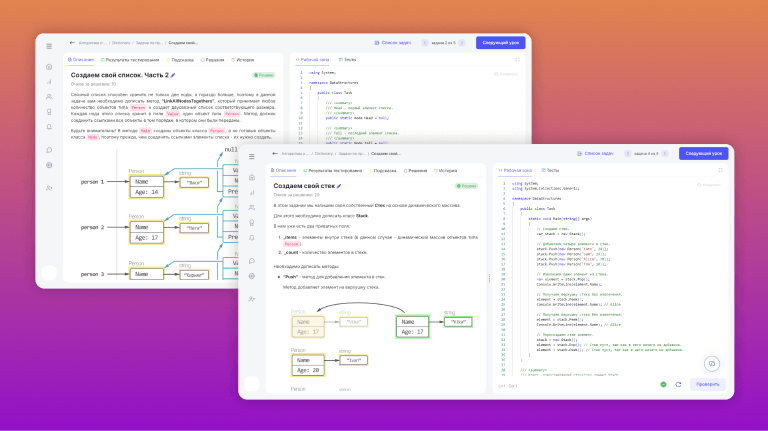This screenshot has width=768, height=431.
Task: Open hamburger menu in the back window
Action: pyautogui.click(x=49, y=44)
